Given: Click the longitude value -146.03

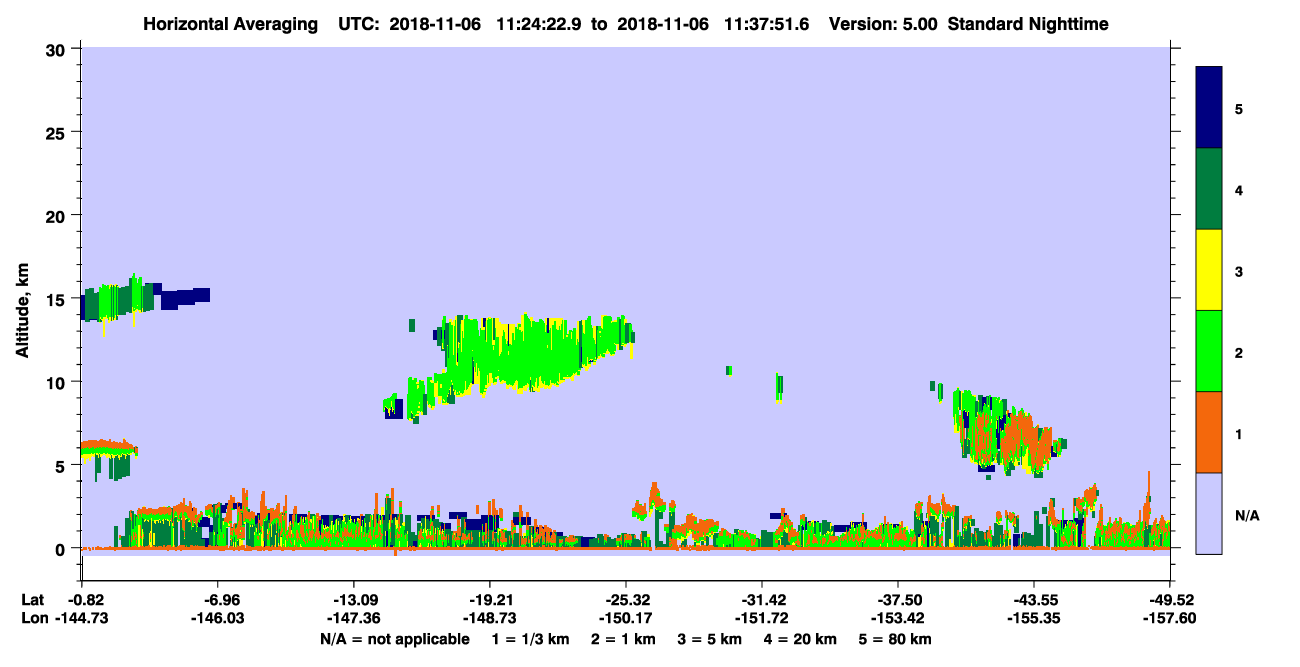Looking at the screenshot, I should coord(218,619).
